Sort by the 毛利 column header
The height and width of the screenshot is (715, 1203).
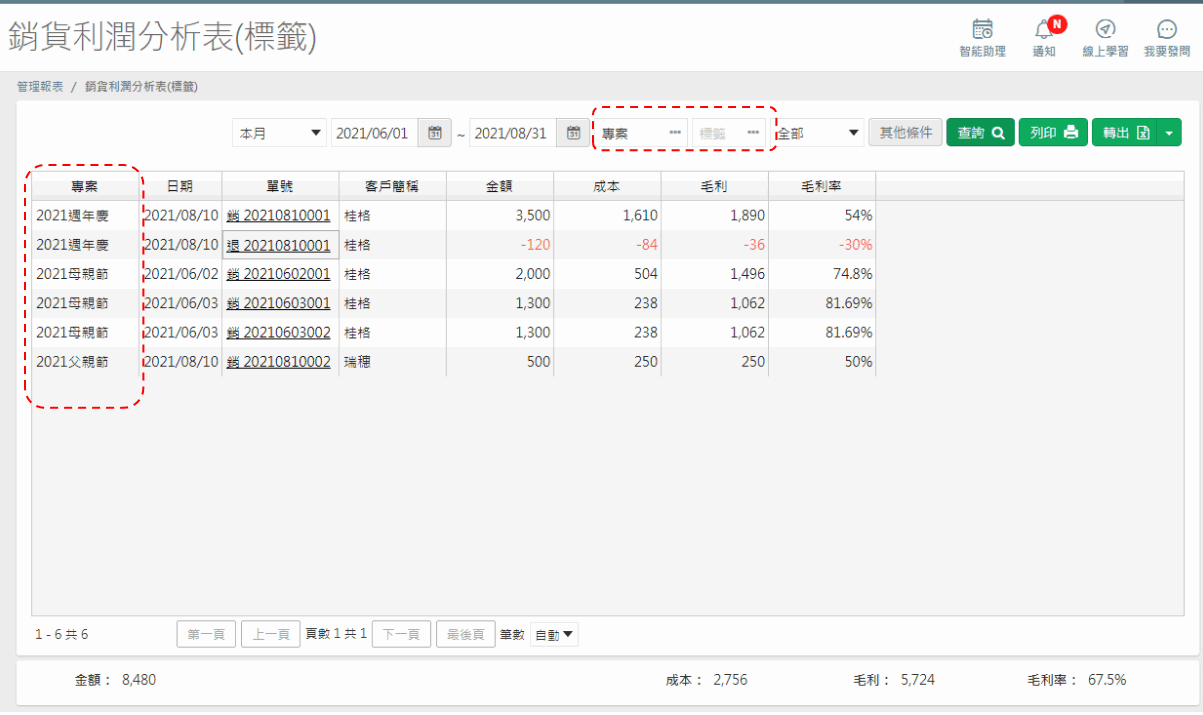pos(714,186)
